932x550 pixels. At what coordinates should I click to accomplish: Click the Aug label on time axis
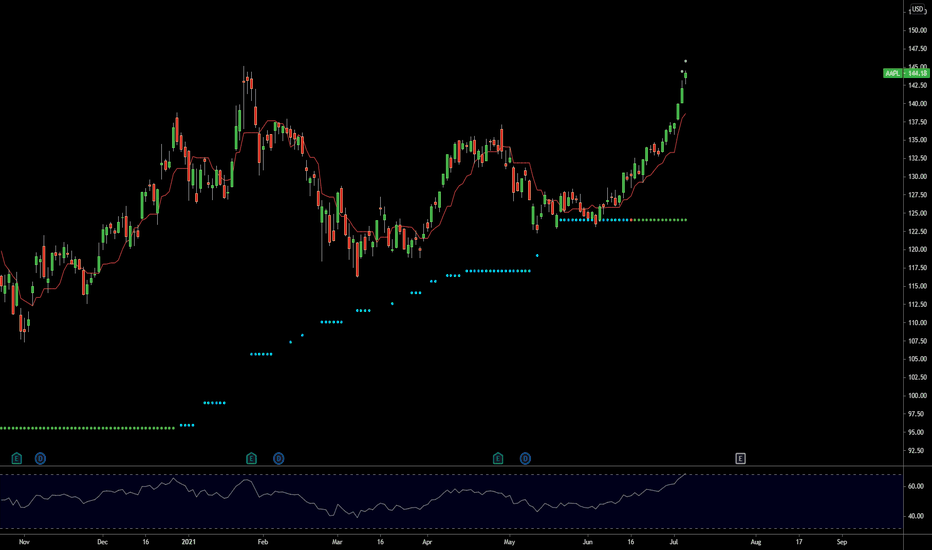pos(755,542)
